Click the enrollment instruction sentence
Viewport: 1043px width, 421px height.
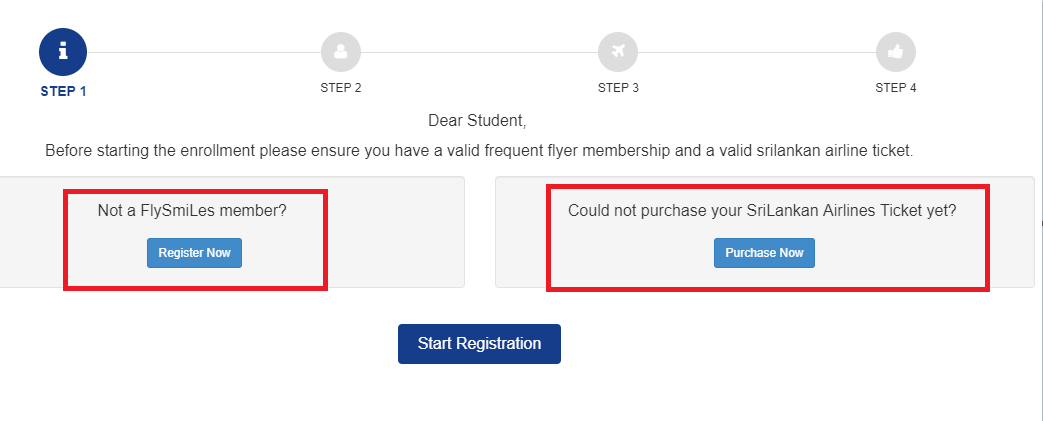[479, 151]
